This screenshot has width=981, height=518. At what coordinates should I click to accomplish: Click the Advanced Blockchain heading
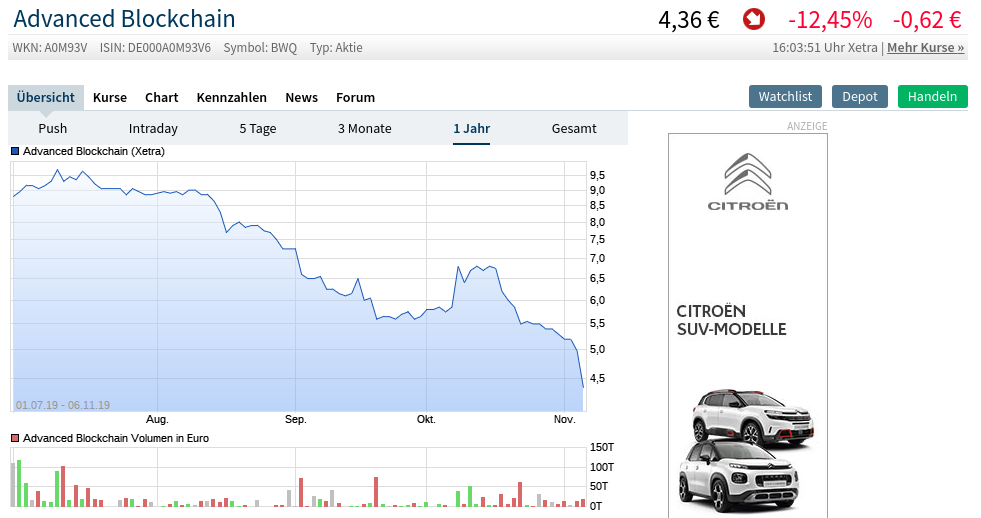pos(125,19)
